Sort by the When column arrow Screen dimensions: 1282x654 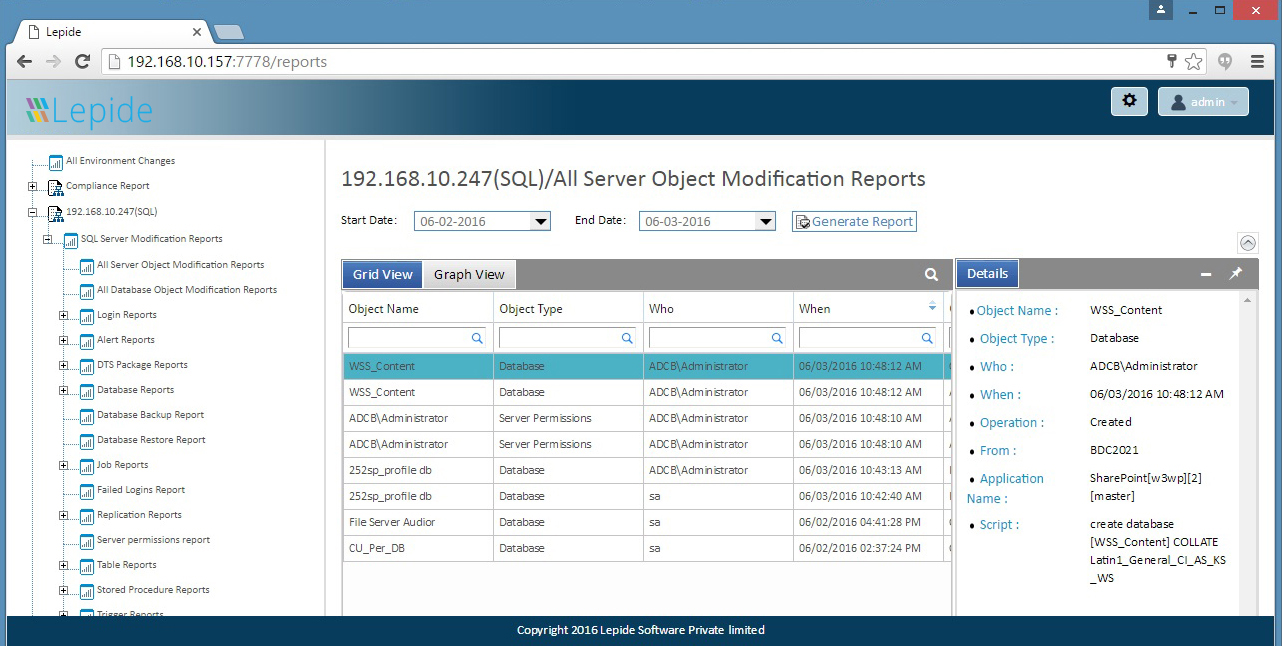click(x=933, y=306)
